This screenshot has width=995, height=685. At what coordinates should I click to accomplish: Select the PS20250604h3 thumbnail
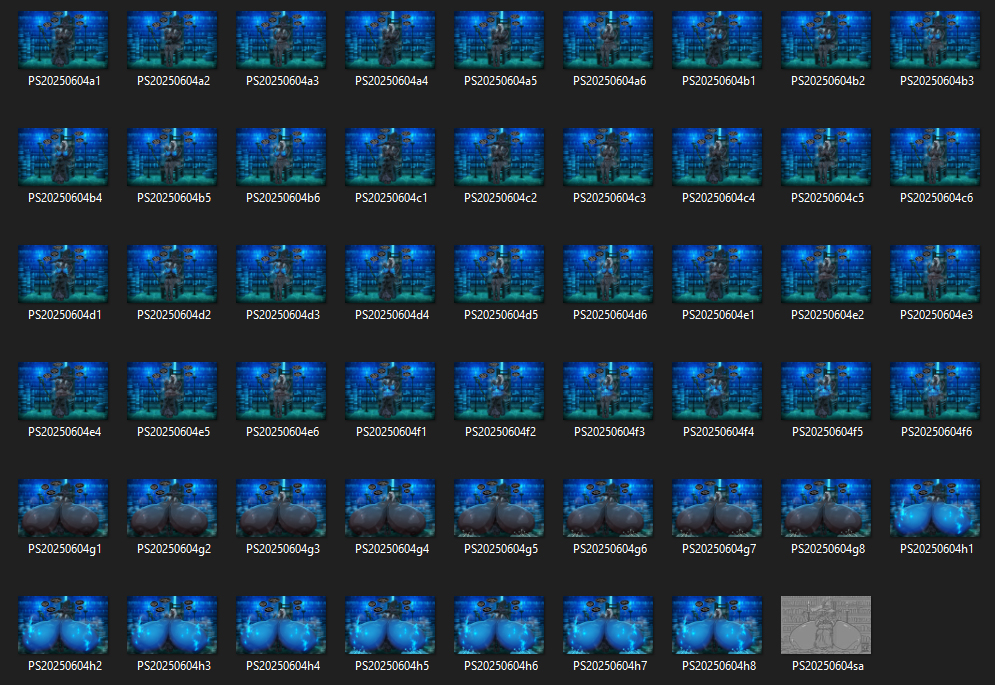coord(172,625)
